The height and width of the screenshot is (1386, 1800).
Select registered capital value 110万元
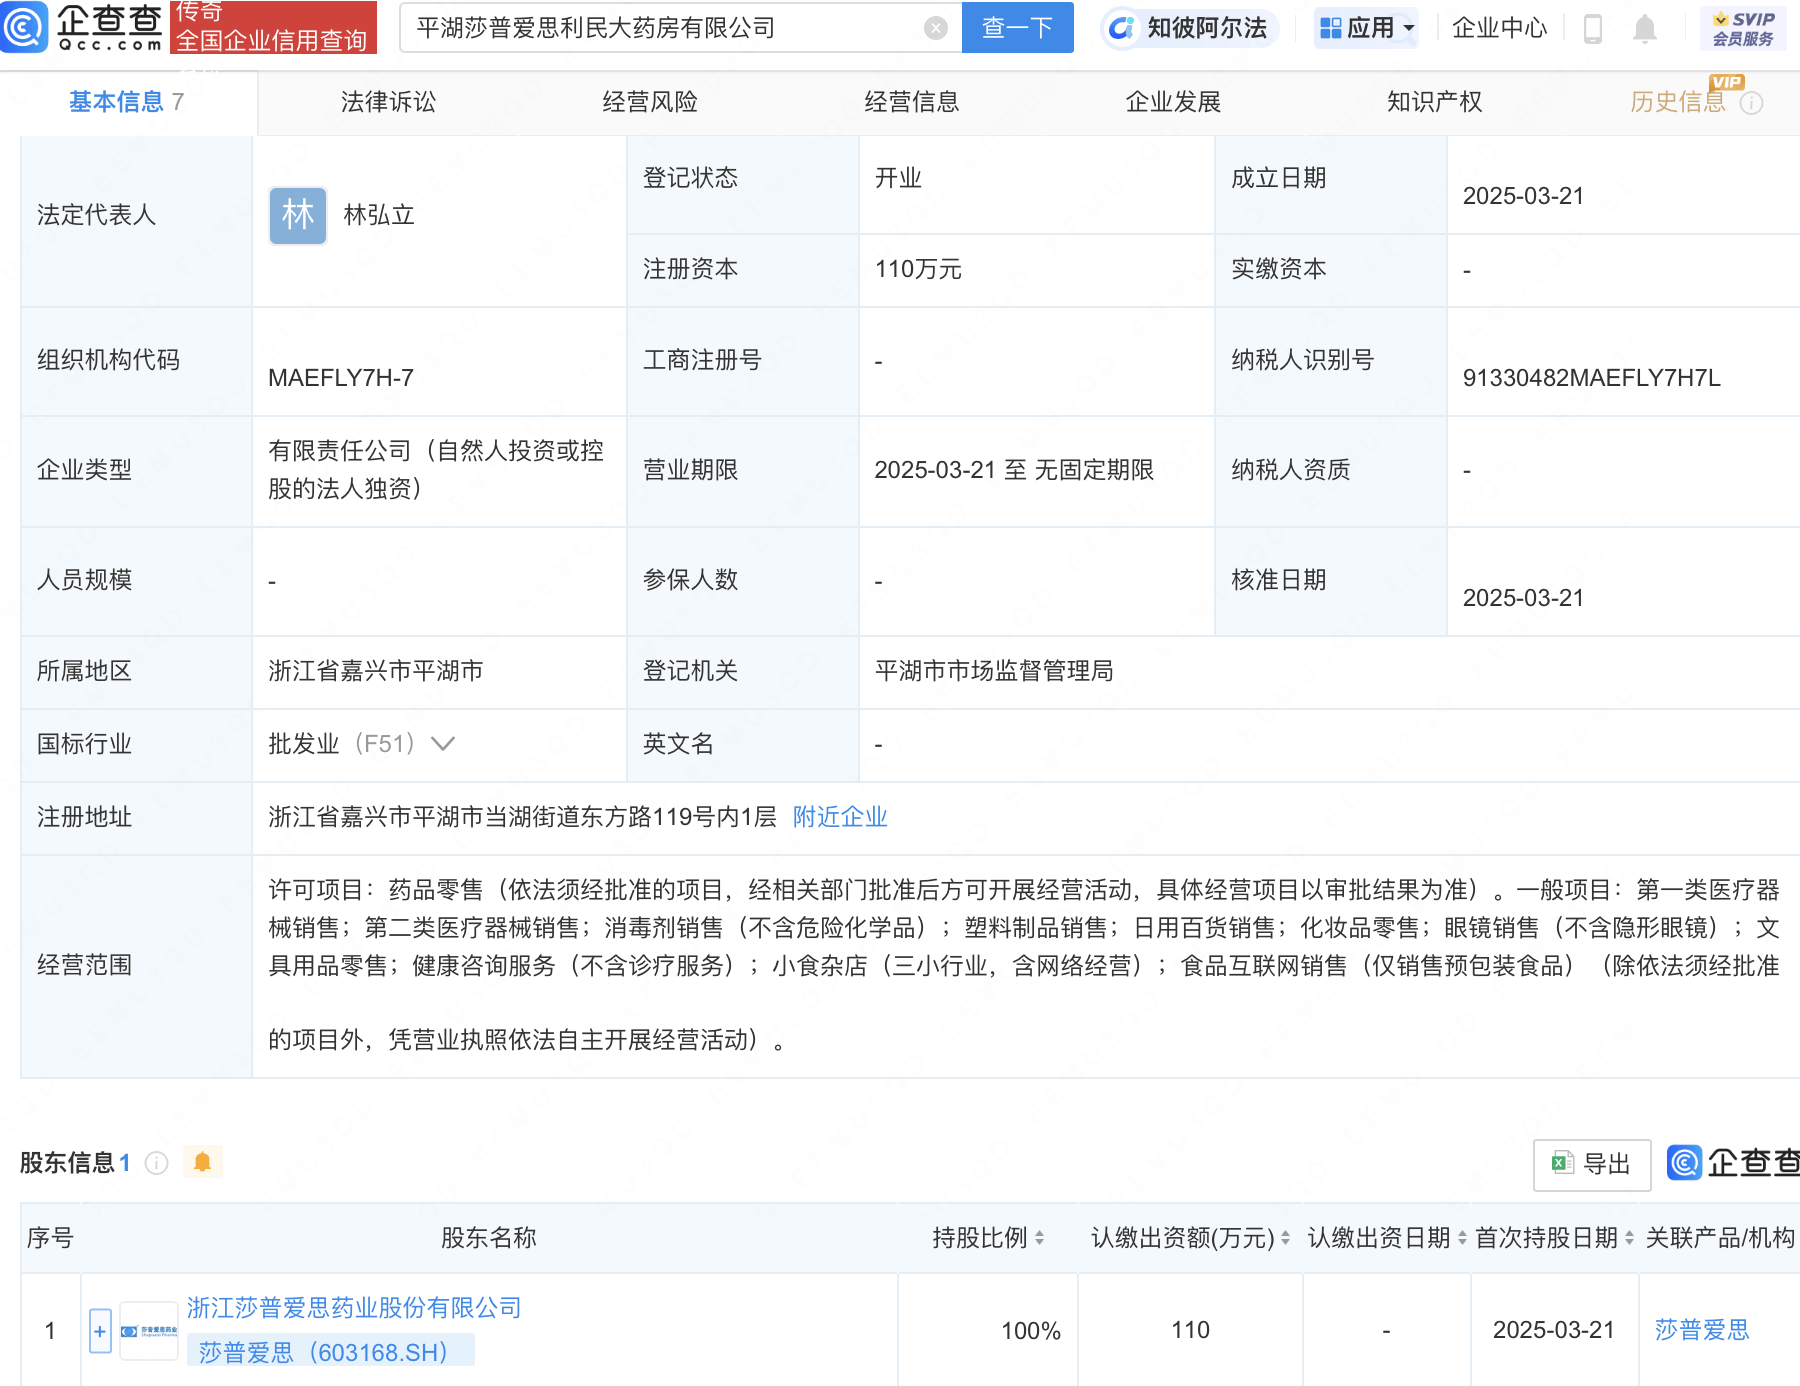(x=918, y=269)
